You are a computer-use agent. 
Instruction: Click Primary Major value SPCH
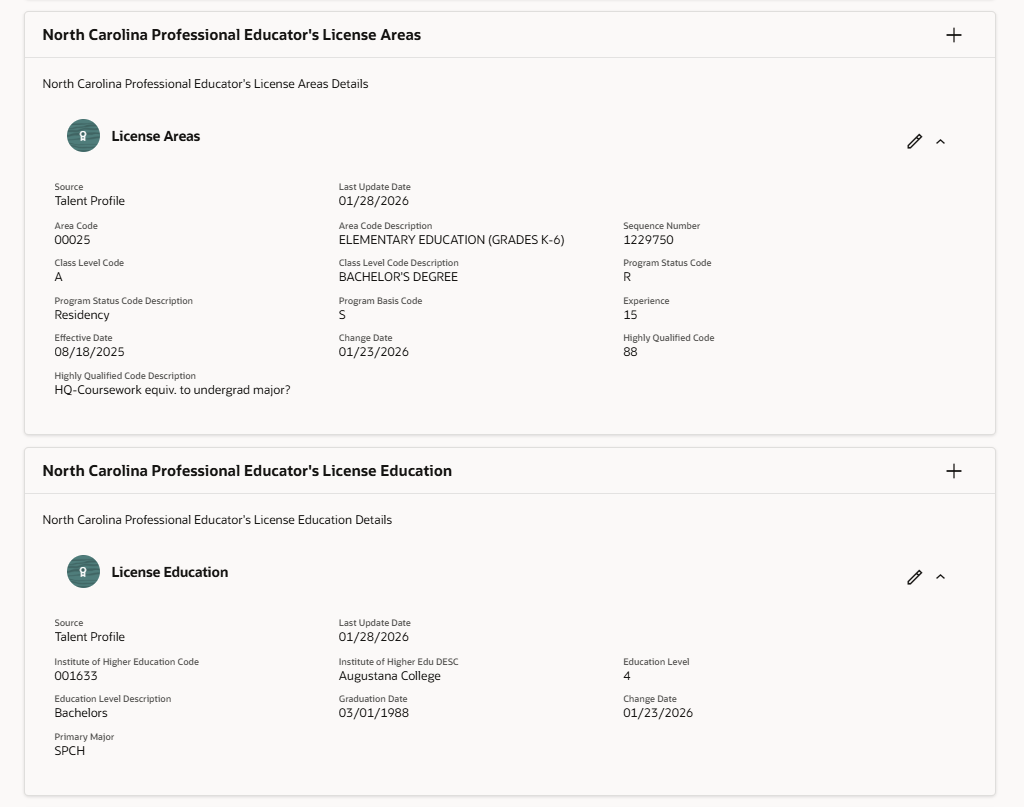point(69,751)
